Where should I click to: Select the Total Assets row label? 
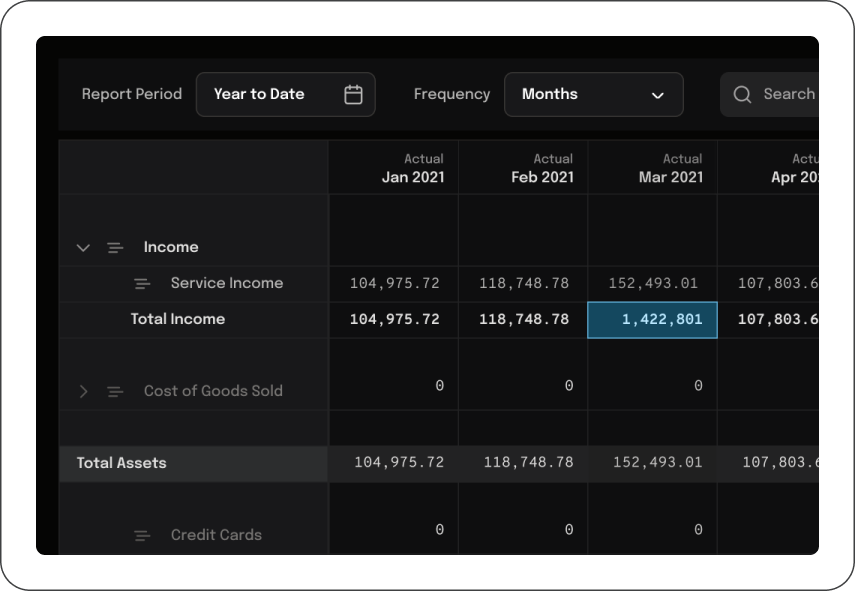[x=122, y=464]
